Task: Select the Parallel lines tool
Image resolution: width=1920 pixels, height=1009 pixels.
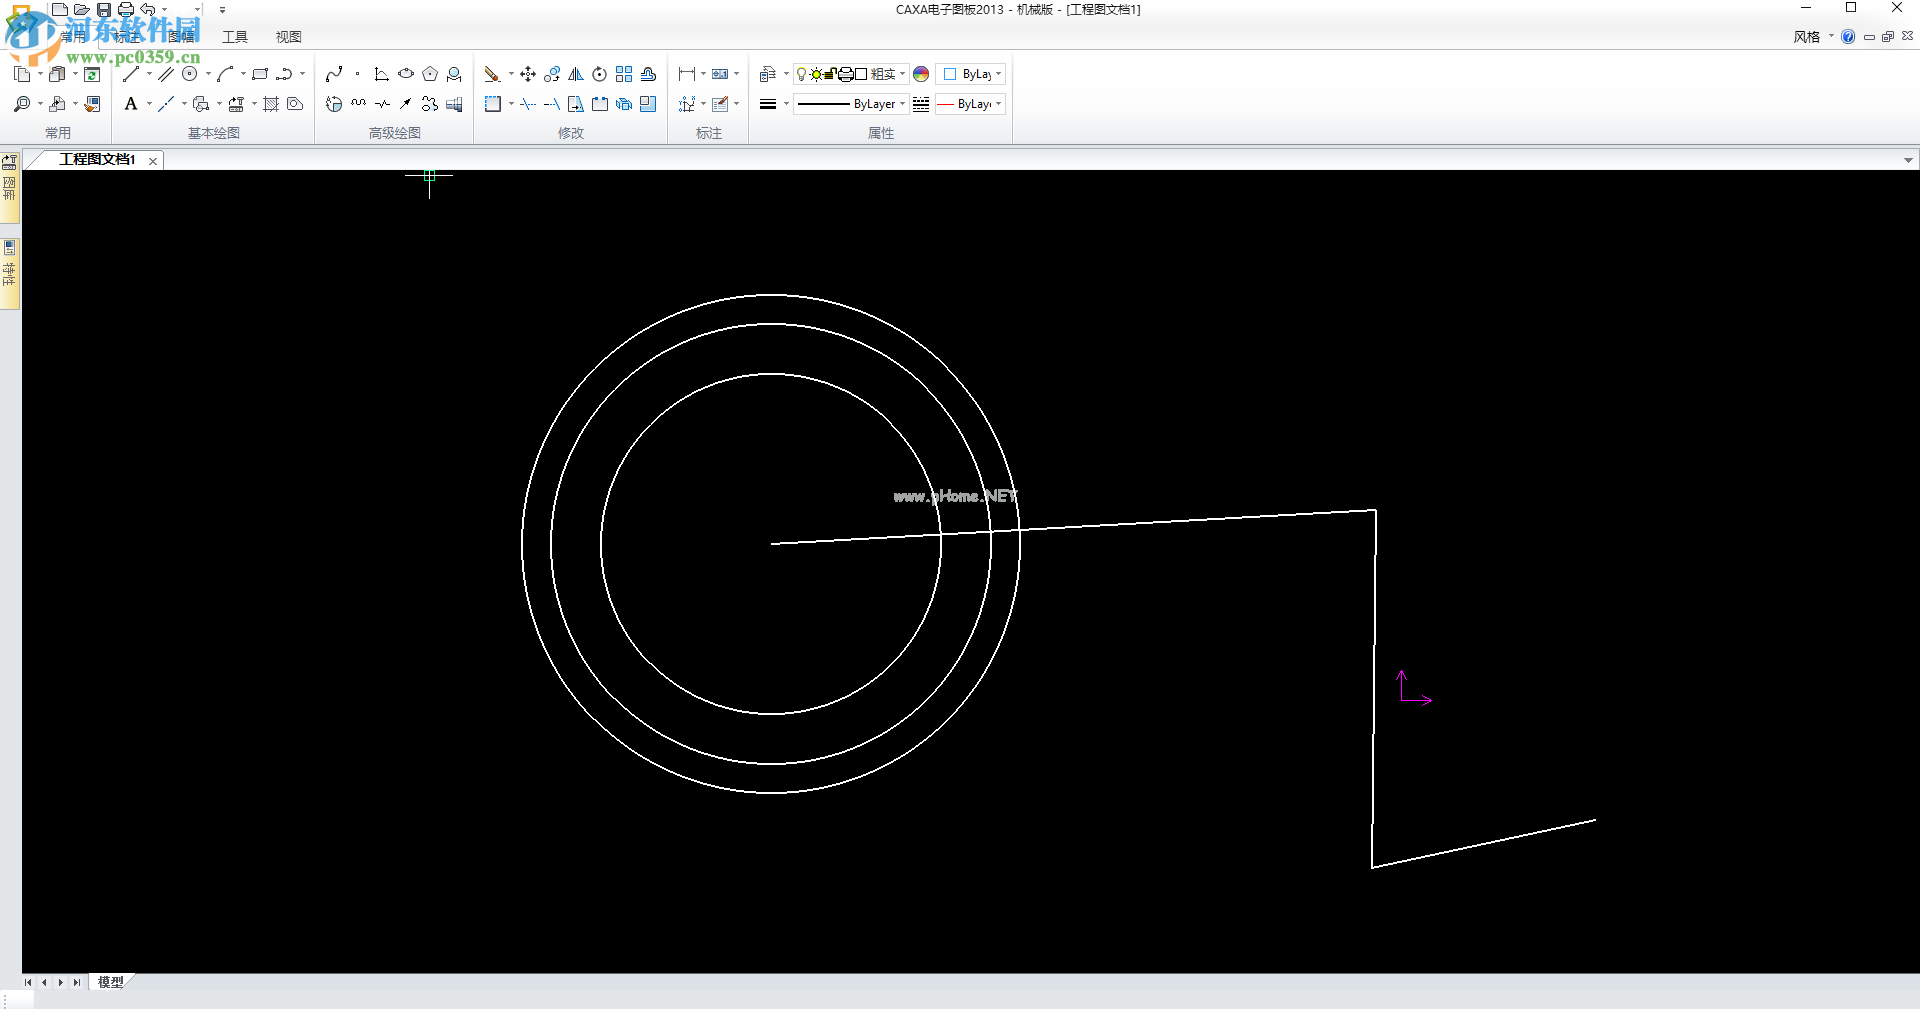Action: 166,74
